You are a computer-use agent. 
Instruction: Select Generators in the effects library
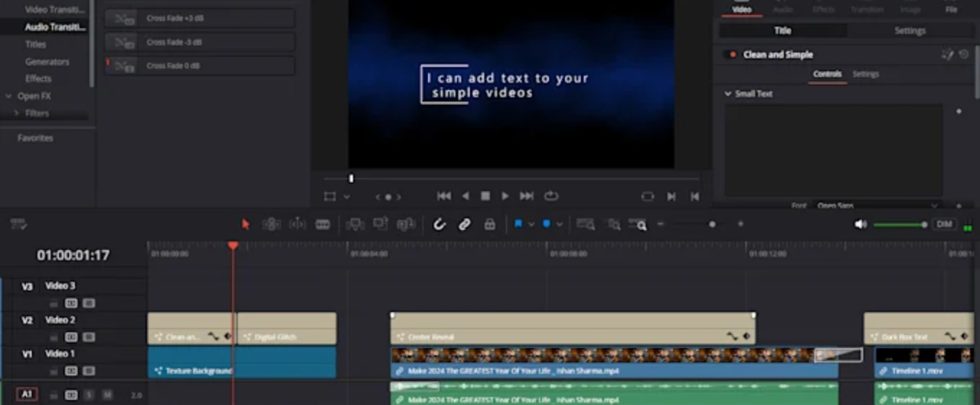47,61
